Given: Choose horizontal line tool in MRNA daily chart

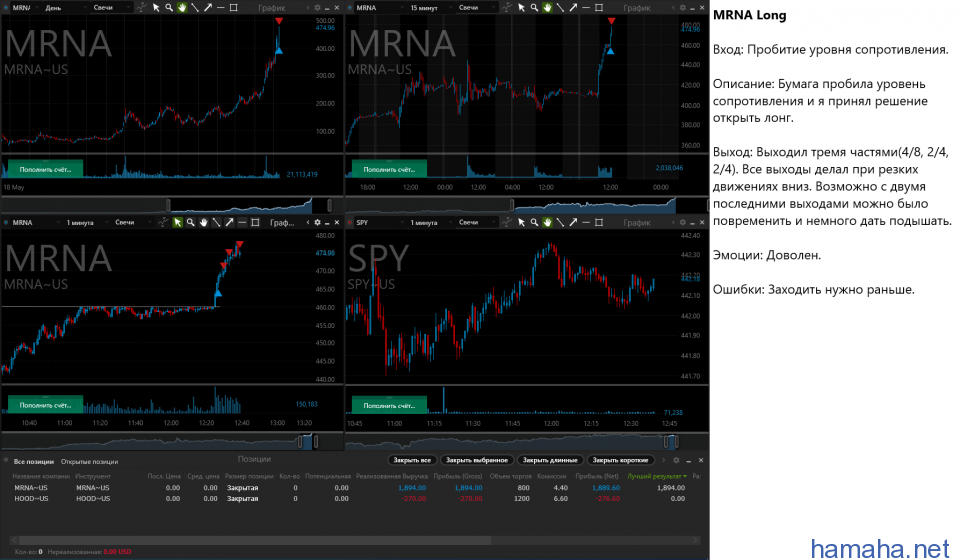Looking at the screenshot, I should [220, 7].
